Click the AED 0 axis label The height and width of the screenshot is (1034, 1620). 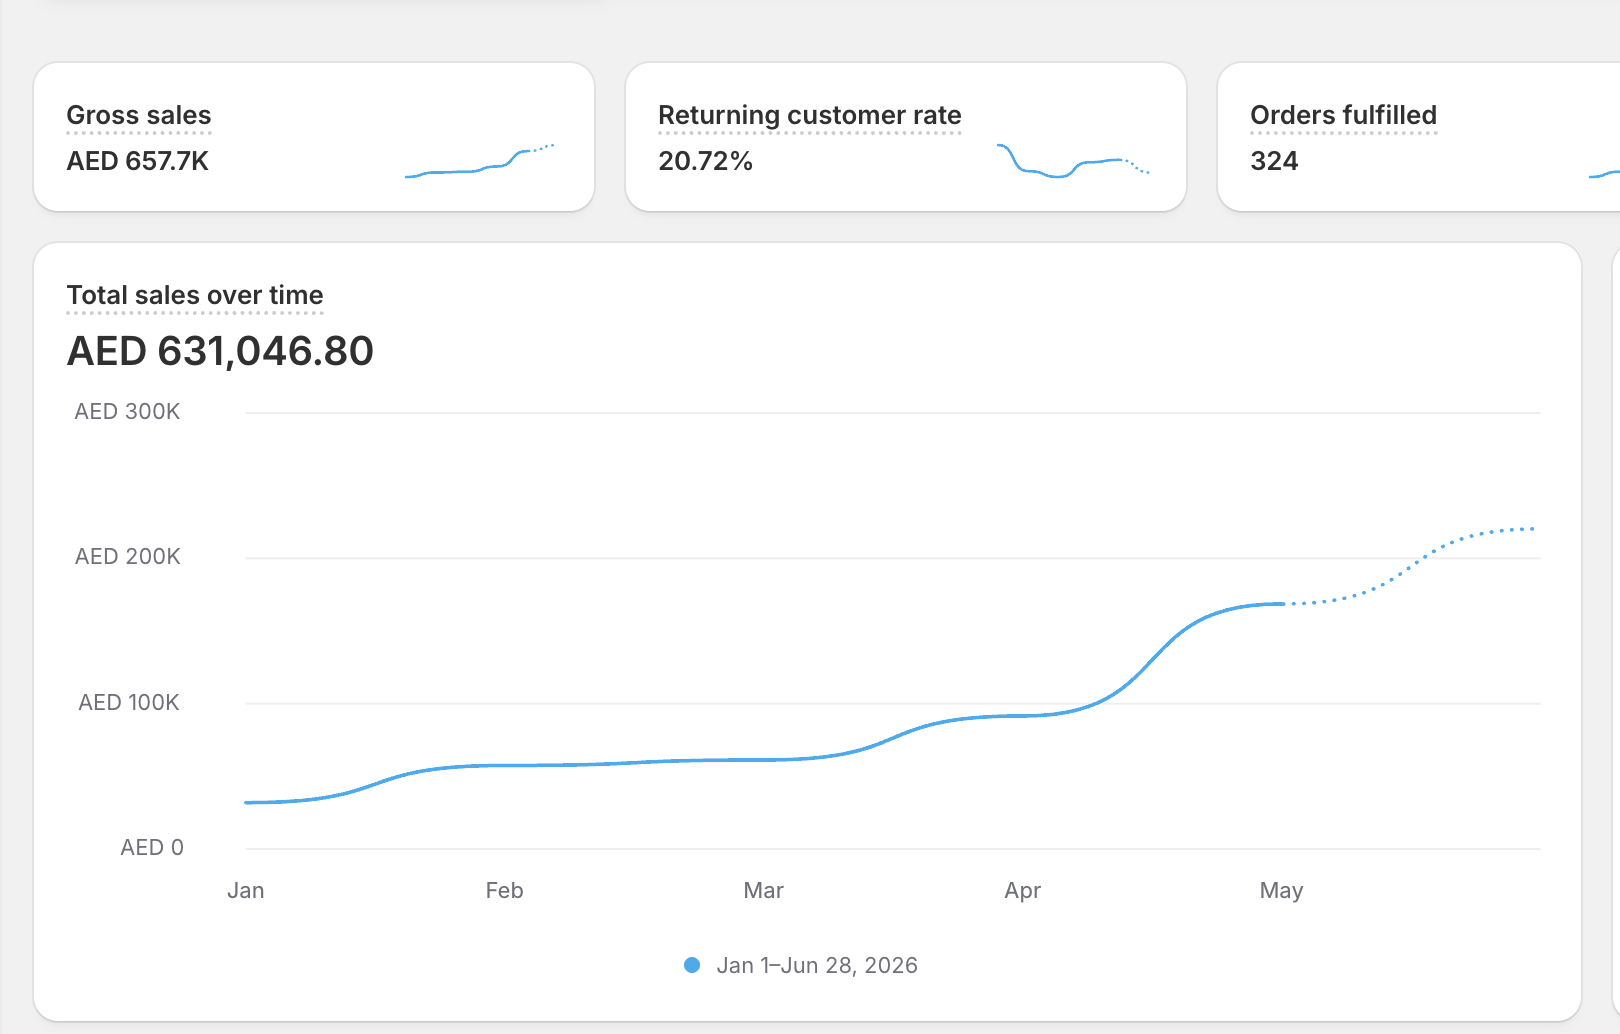point(152,848)
